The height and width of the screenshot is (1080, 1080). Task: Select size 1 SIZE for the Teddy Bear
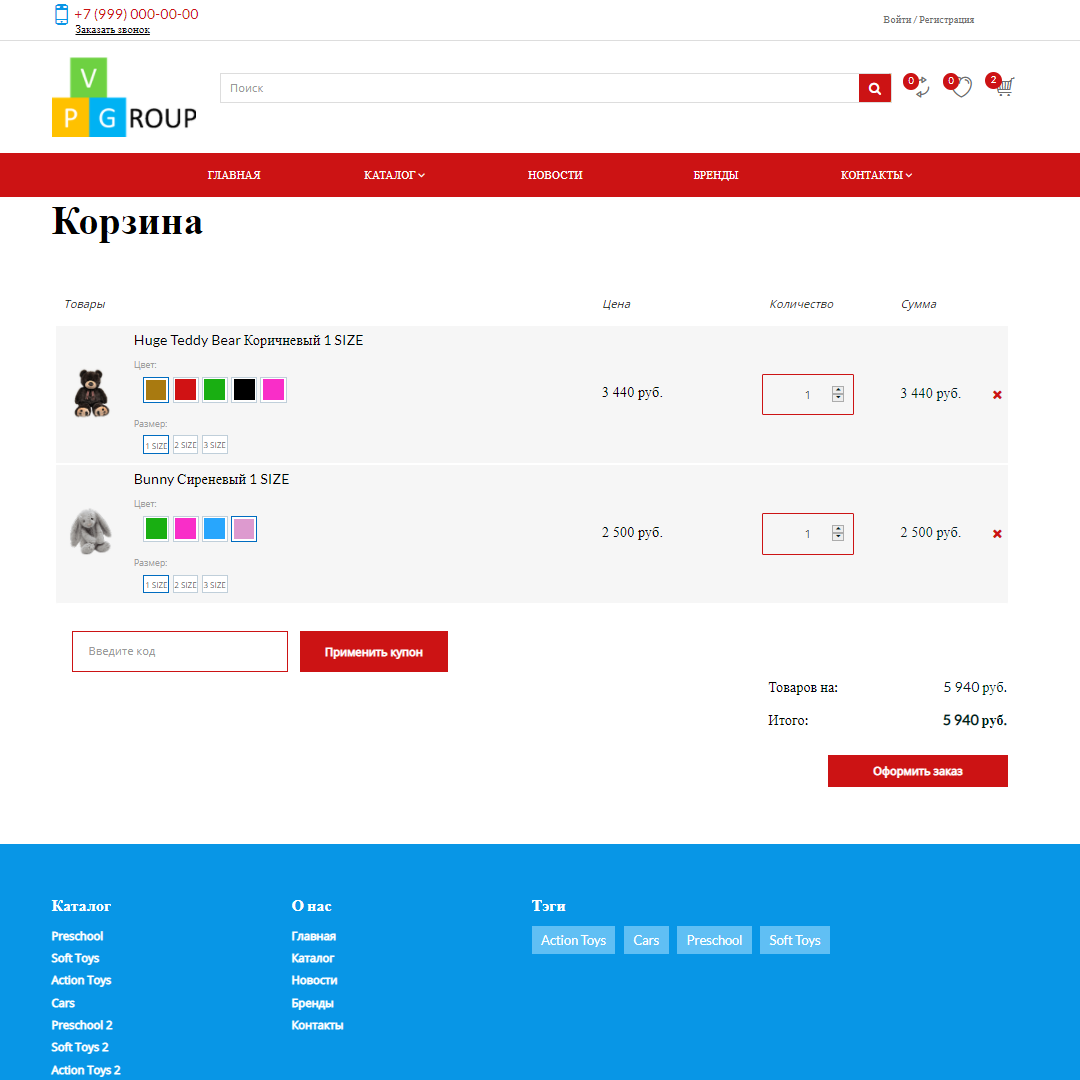[x=156, y=444]
